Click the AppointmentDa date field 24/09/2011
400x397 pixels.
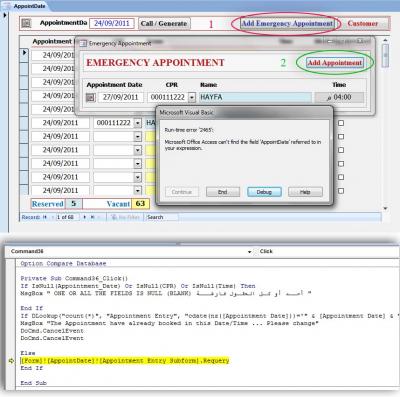tap(112, 23)
